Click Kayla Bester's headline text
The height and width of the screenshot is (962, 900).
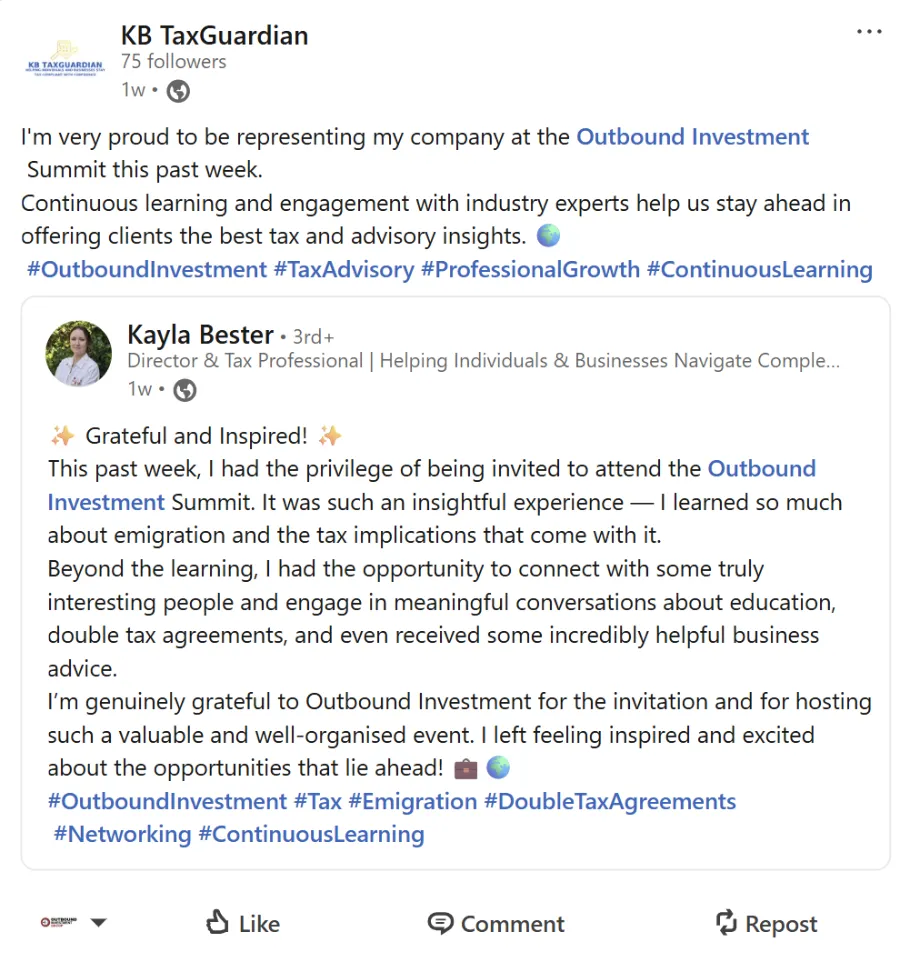483,361
